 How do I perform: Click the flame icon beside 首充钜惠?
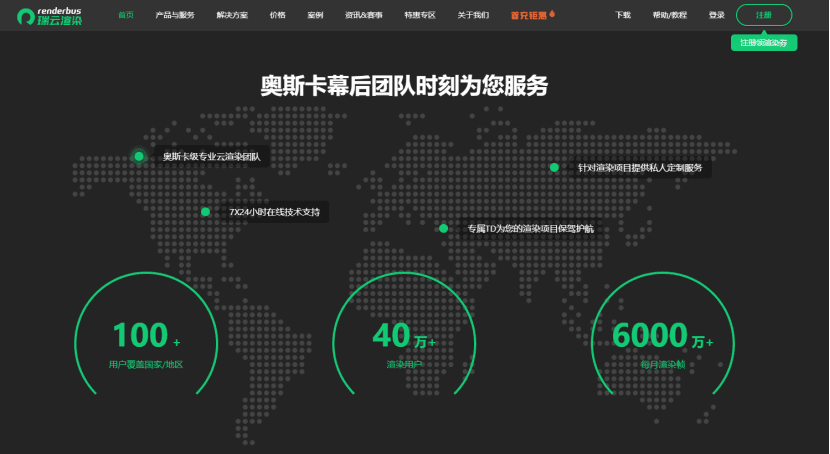point(552,15)
